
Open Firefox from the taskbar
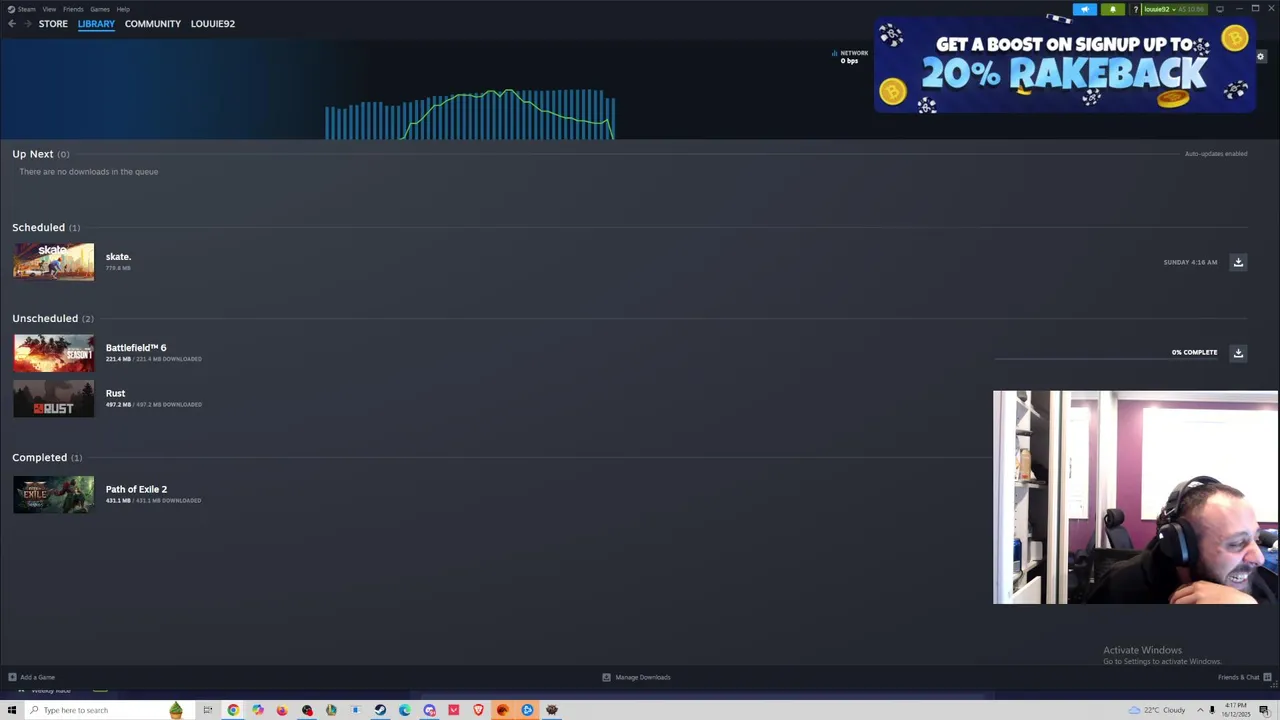(282, 710)
